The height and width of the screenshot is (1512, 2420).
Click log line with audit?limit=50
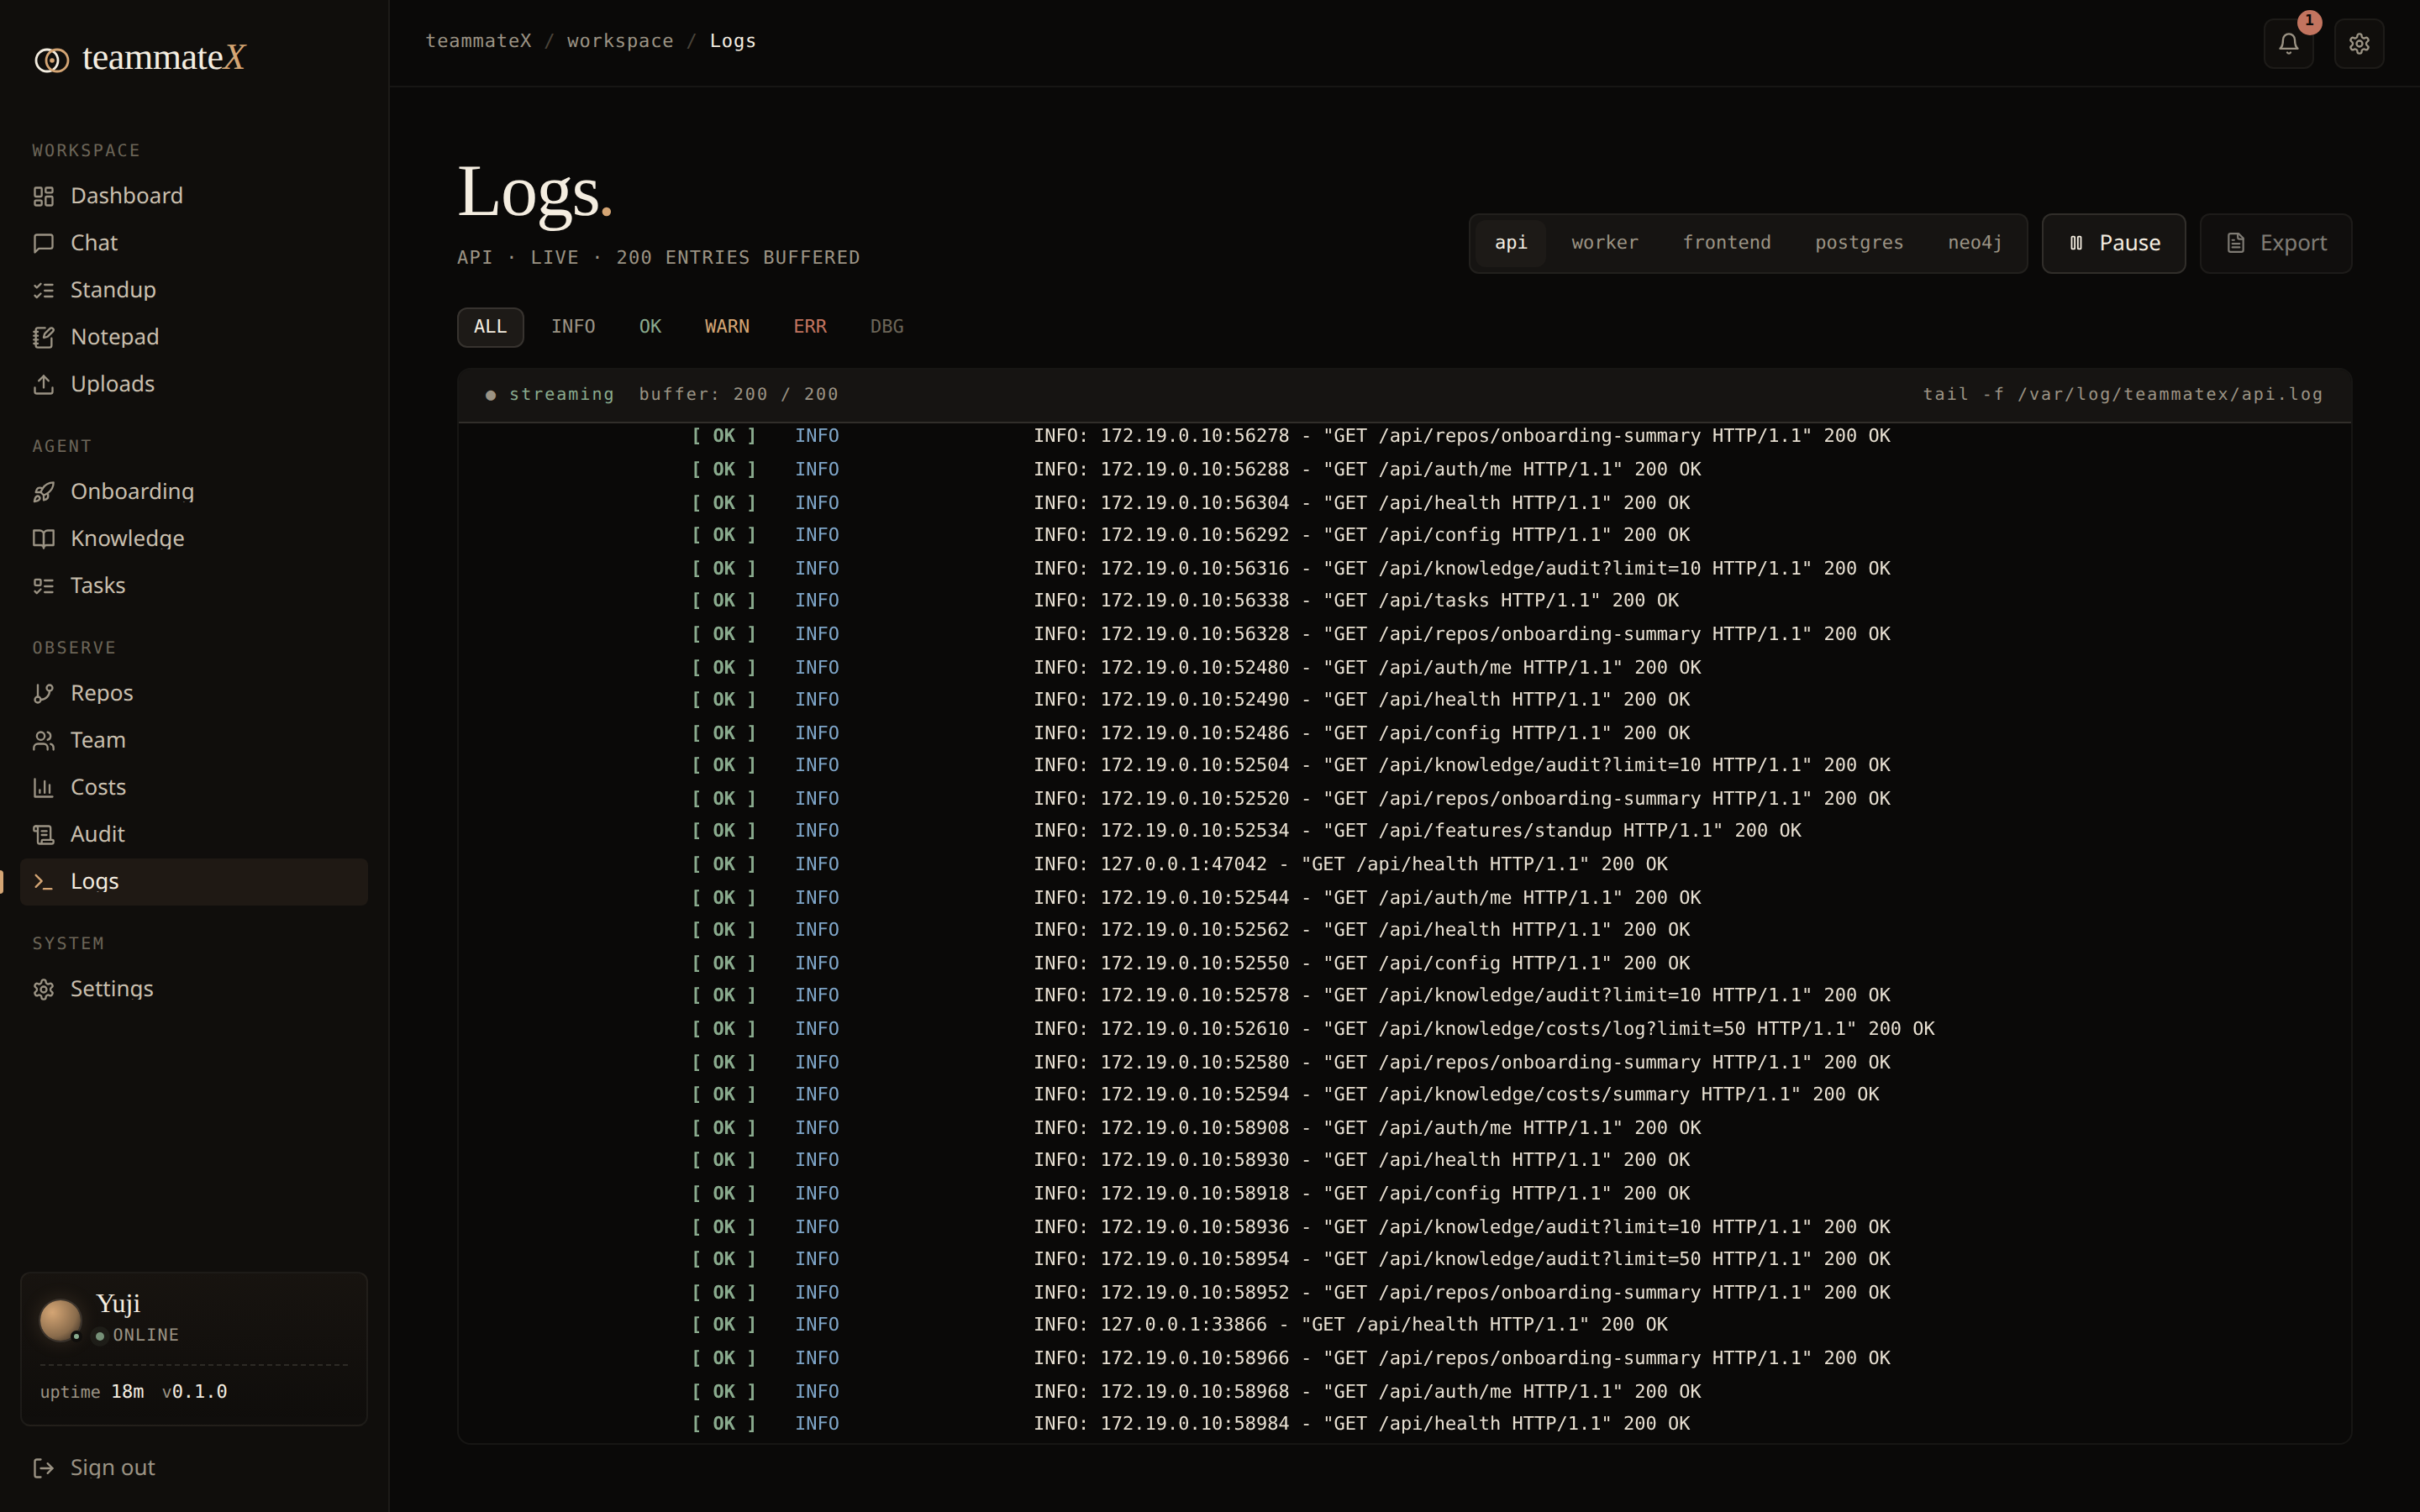1404,1259
